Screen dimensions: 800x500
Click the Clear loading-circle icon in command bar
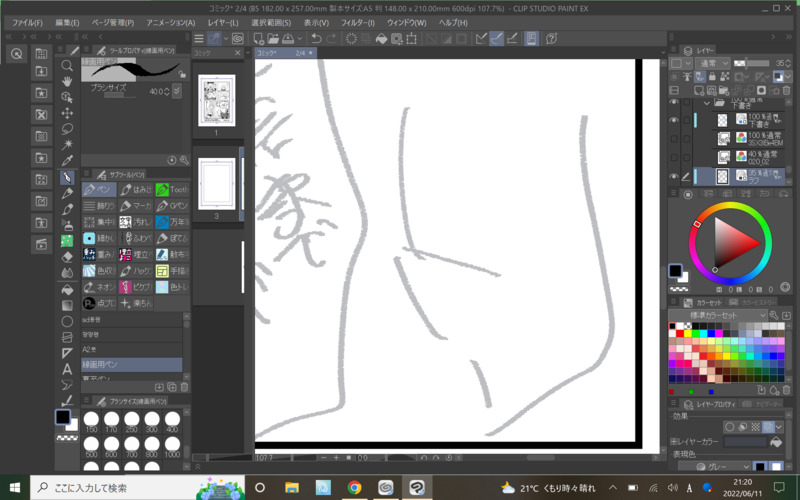pyautogui.click(x=352, y=39)
